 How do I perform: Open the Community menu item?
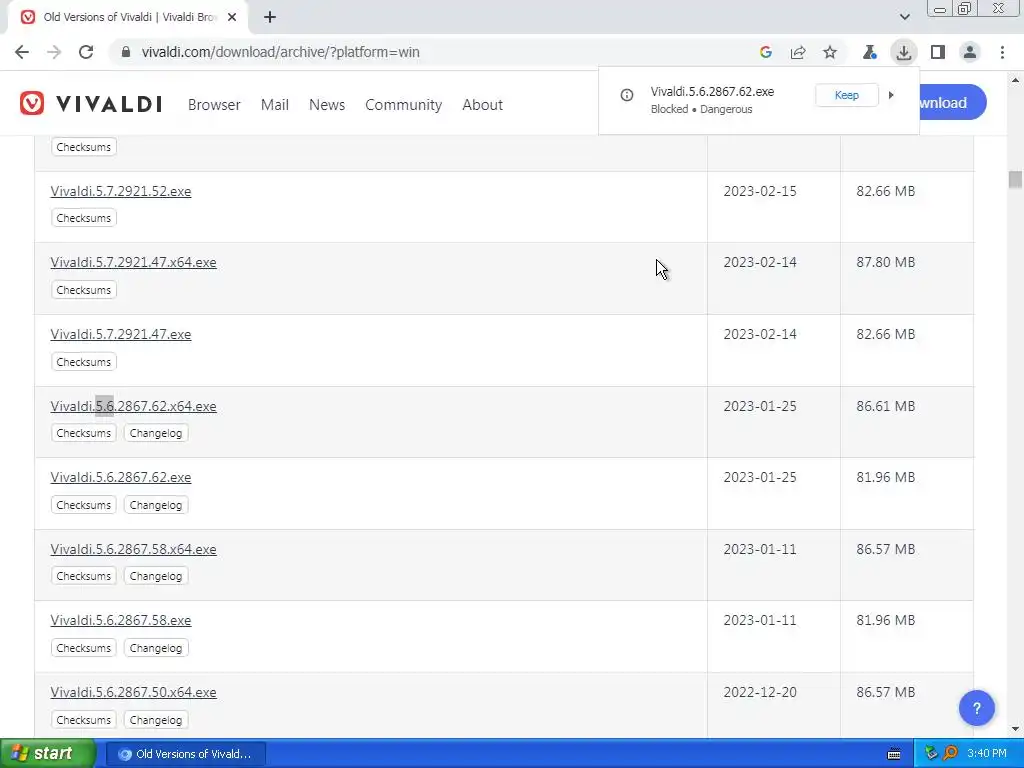coord(404,104)
